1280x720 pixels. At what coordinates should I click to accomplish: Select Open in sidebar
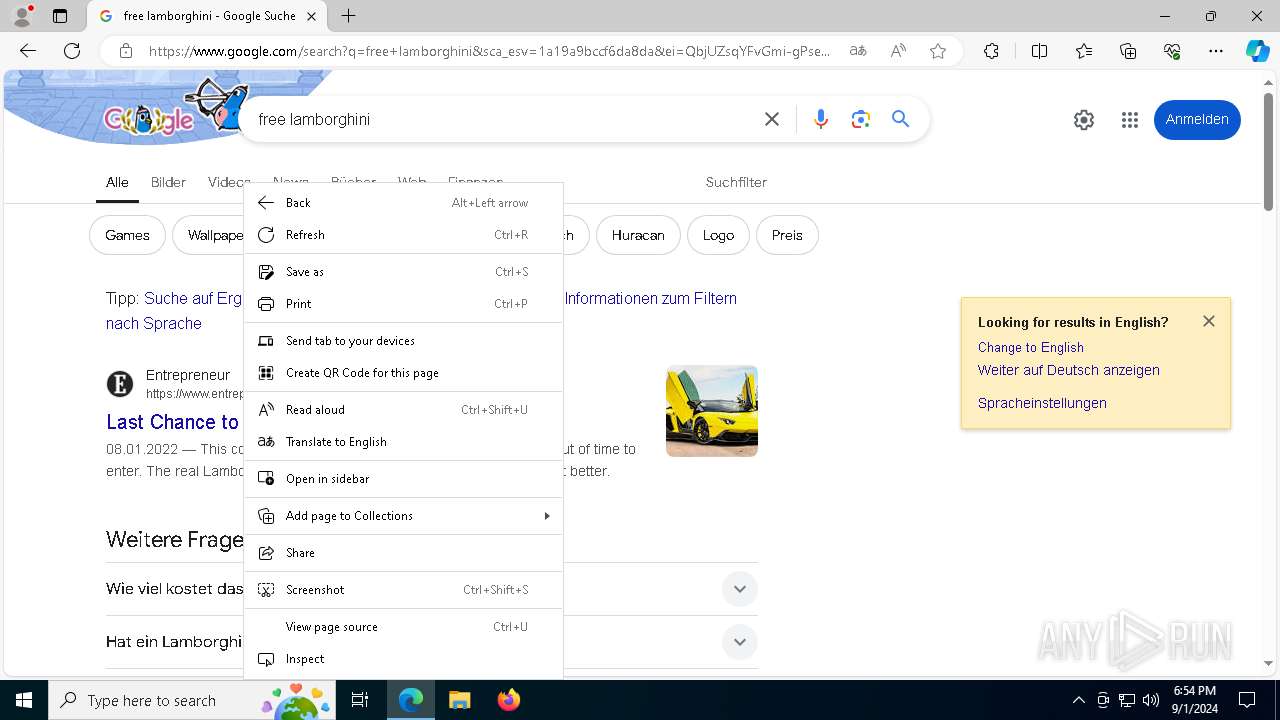pyautogui.click(x=403, y=479)
